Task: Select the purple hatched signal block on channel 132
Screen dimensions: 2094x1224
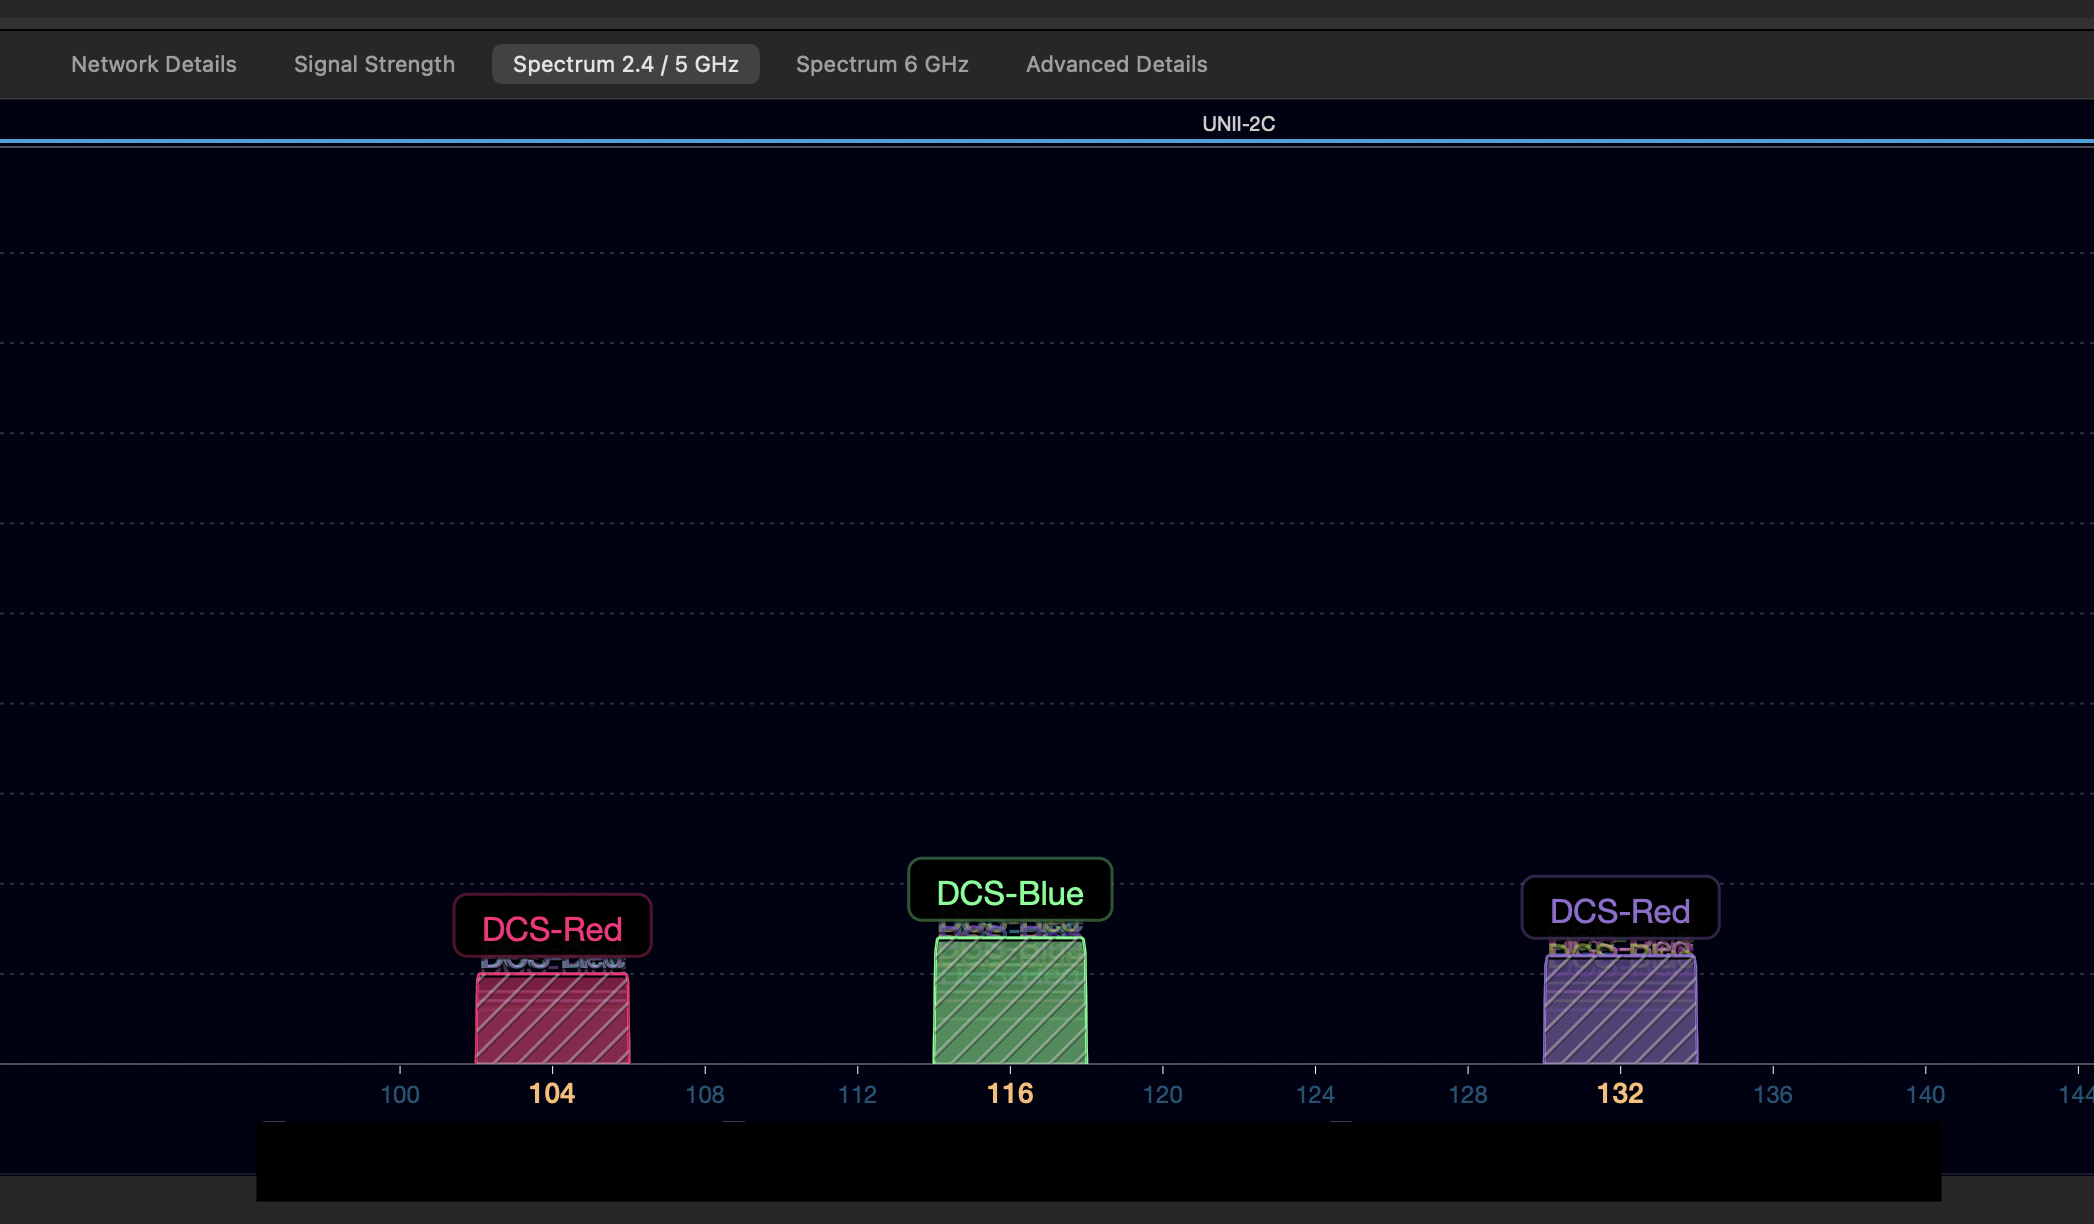Action: click(x=1620, y=1012)
